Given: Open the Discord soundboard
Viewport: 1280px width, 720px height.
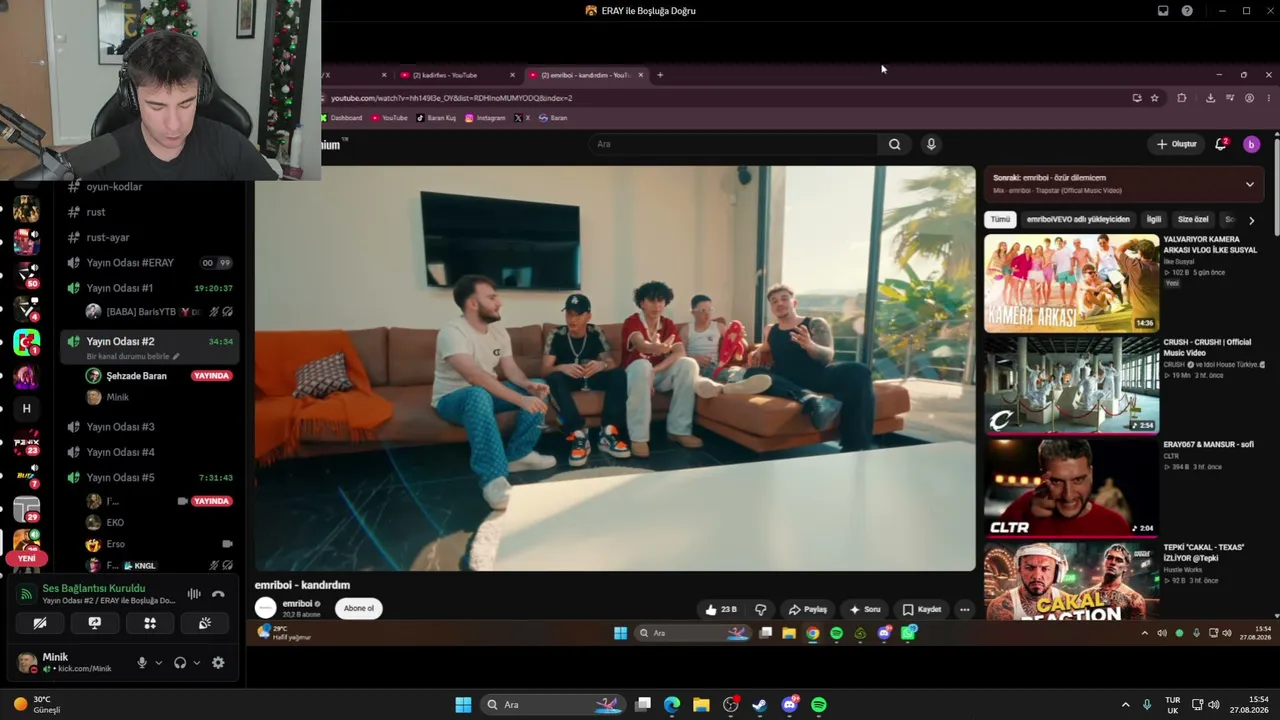Looking at the screenshot, I should 205,623.
